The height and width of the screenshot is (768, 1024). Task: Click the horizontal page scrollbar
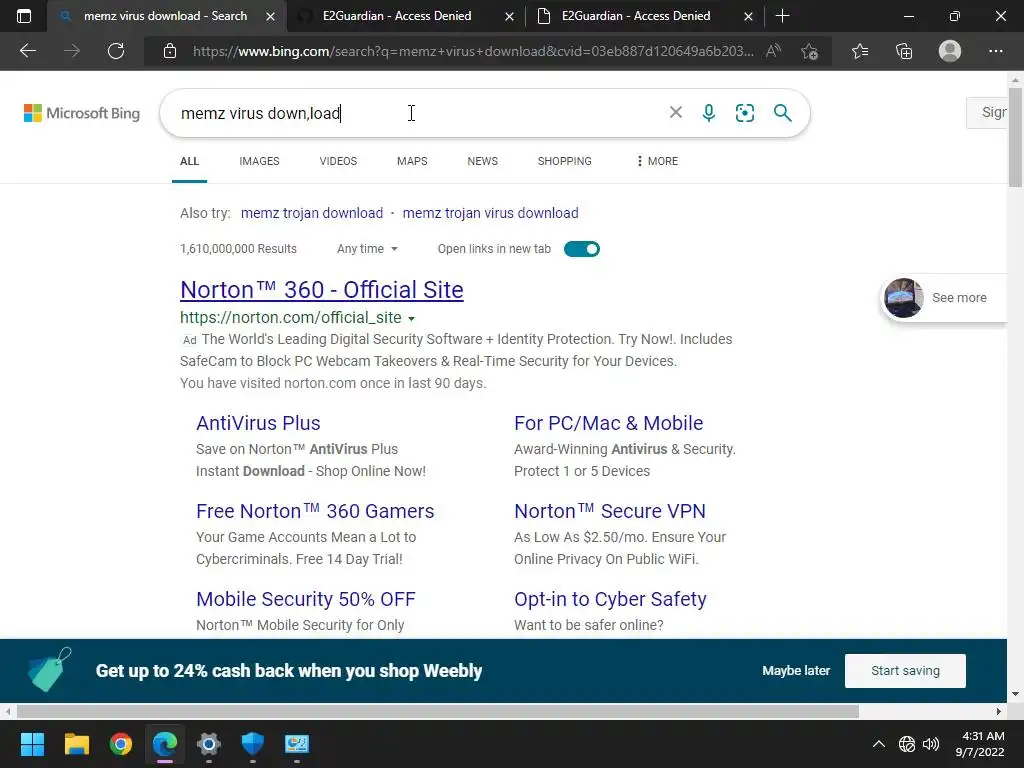click(x=438, y=711)
